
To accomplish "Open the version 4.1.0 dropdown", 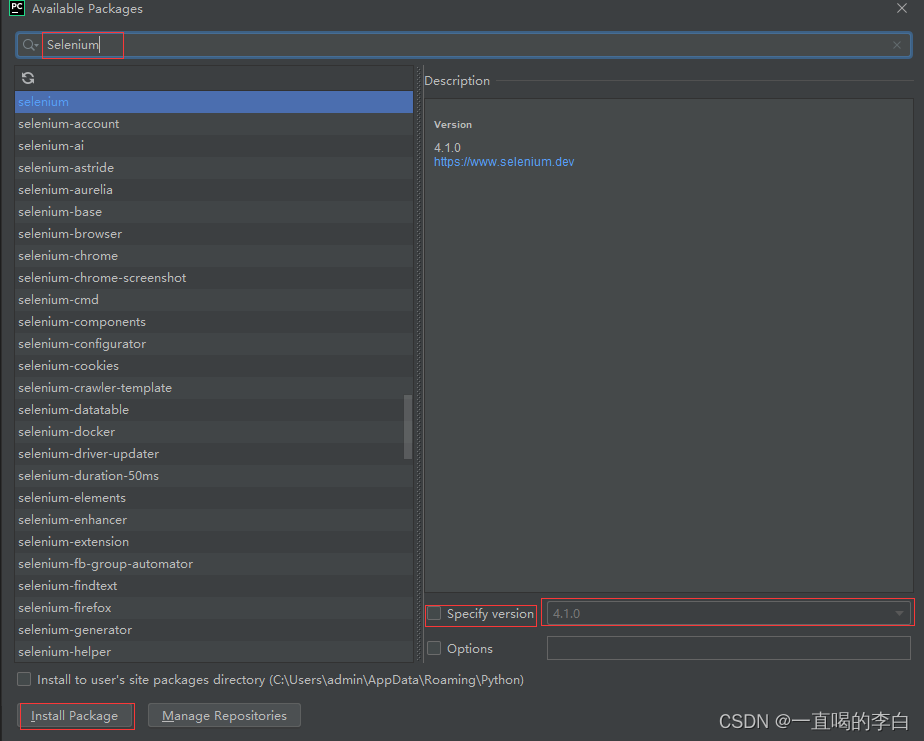I will pos(728,614).
